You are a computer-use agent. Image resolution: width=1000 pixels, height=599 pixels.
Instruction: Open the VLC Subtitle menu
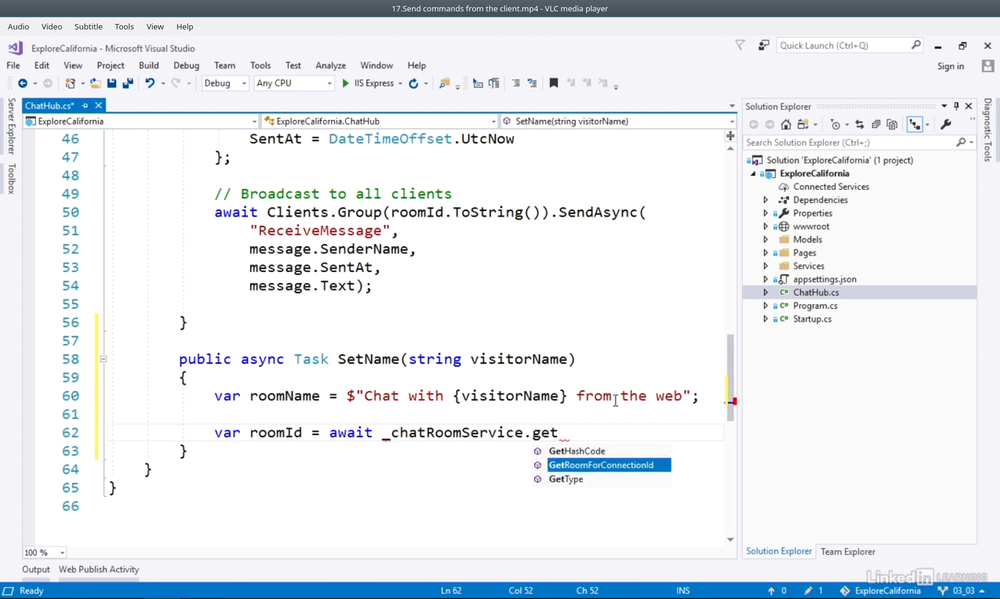pyautogui.click(x=88, y=27)
